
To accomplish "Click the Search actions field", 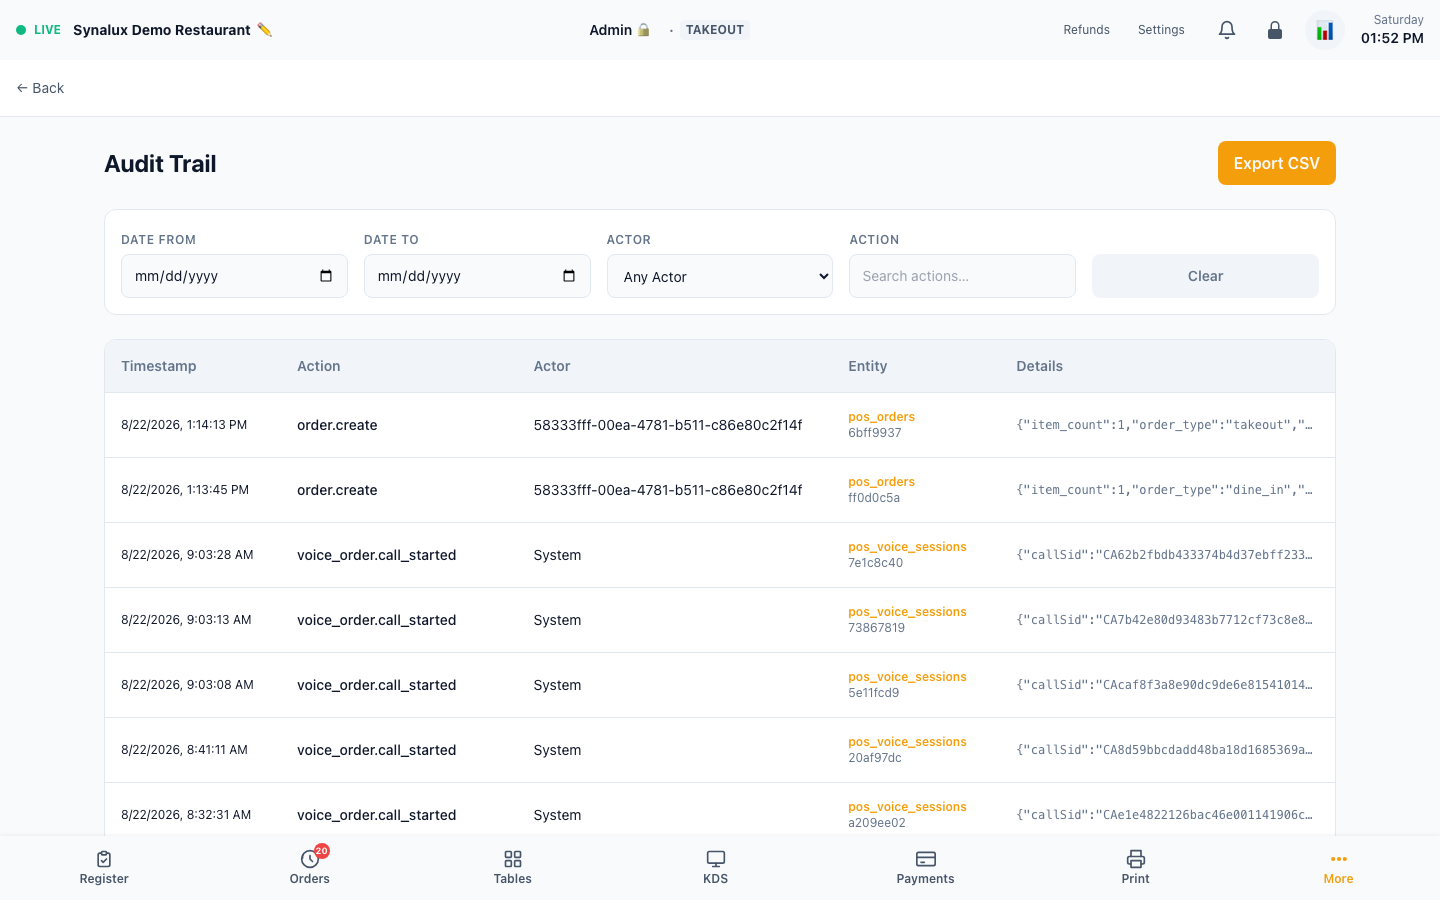I will pyautogui.click(x=962, y=276).
